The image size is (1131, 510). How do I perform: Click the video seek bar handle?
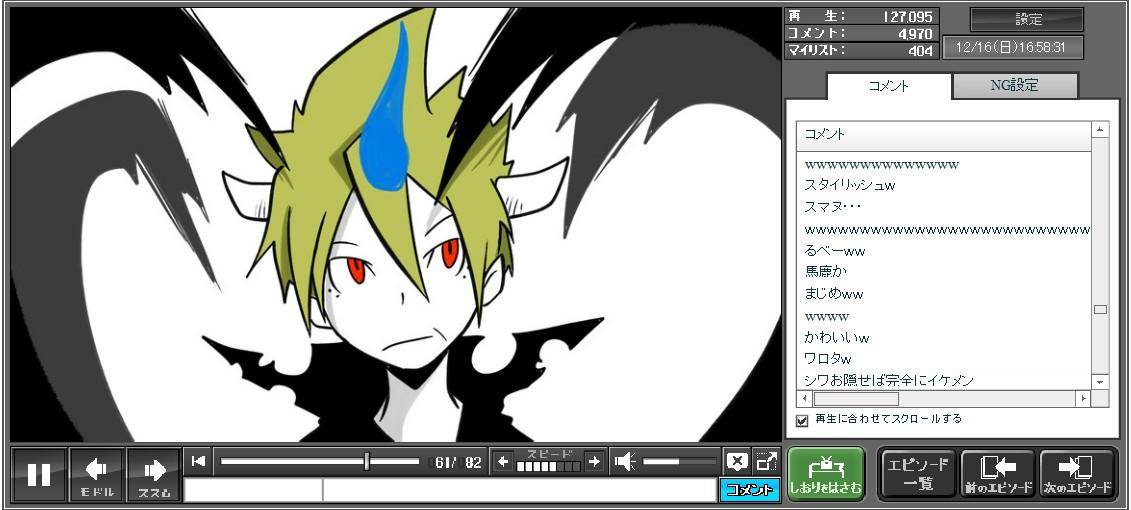(x=367, y=461)
